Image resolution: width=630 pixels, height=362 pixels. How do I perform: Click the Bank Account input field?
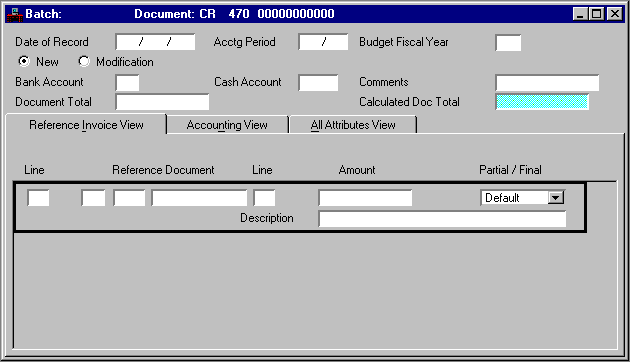coord(127,83)
